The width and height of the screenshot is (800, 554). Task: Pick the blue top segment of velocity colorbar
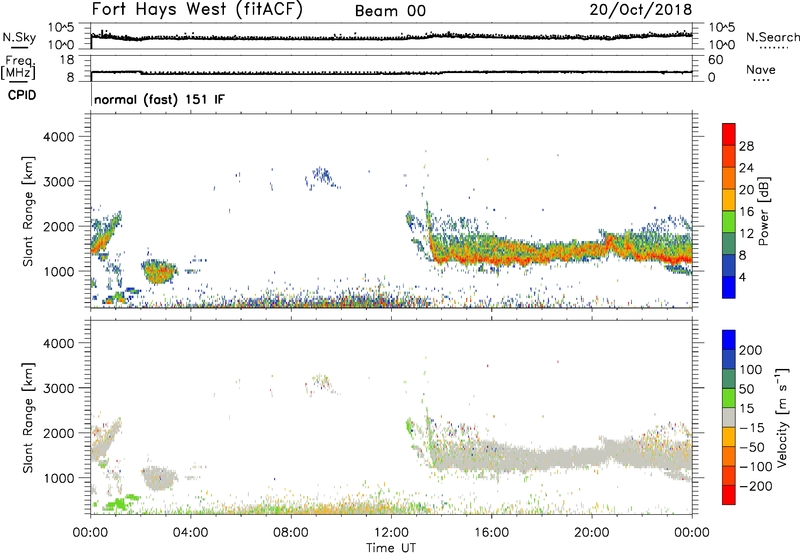[x=729, y=340]
